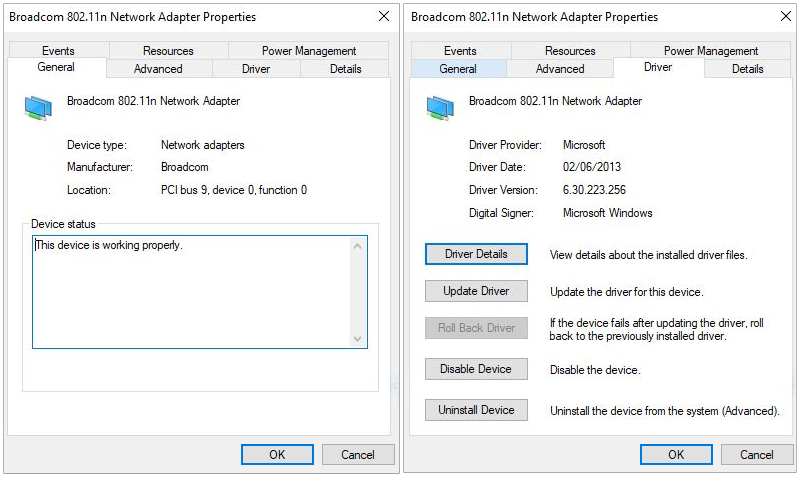Image resolution: width=800 pixels, height=477 pixels.
Task: Open the Details tab in left dialog
Action: (x=346, y=69)
